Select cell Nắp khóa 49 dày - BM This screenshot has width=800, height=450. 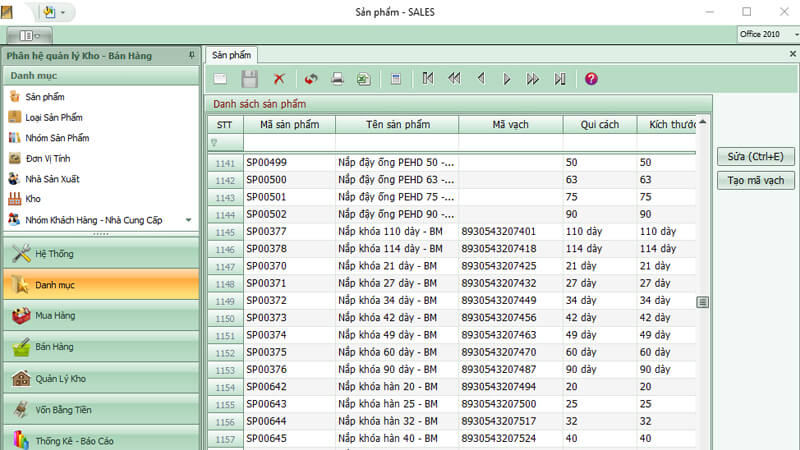[397, 335]
